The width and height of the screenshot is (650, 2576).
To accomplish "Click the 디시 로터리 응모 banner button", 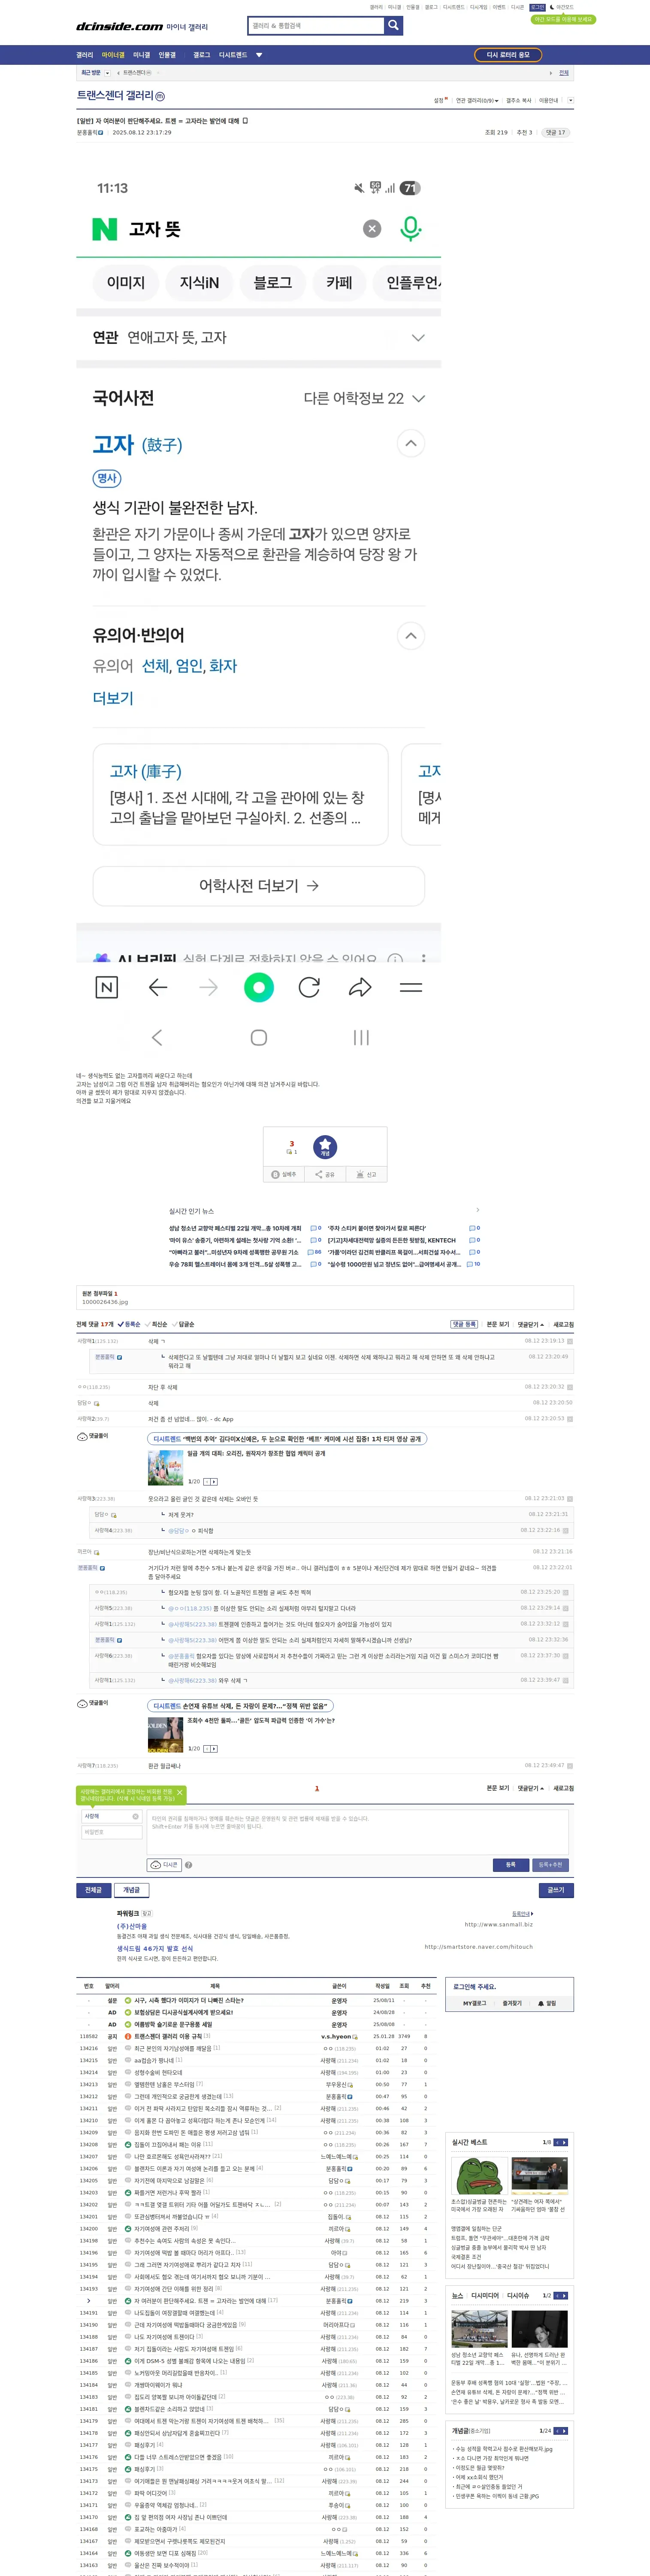I will (508, 55).
